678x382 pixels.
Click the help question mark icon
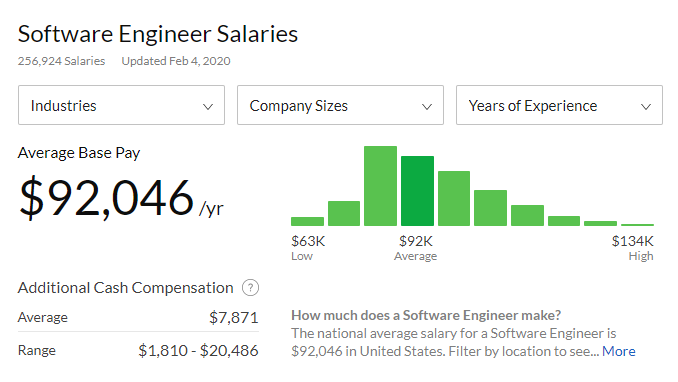pyautogui.click(x=250, y=288)
